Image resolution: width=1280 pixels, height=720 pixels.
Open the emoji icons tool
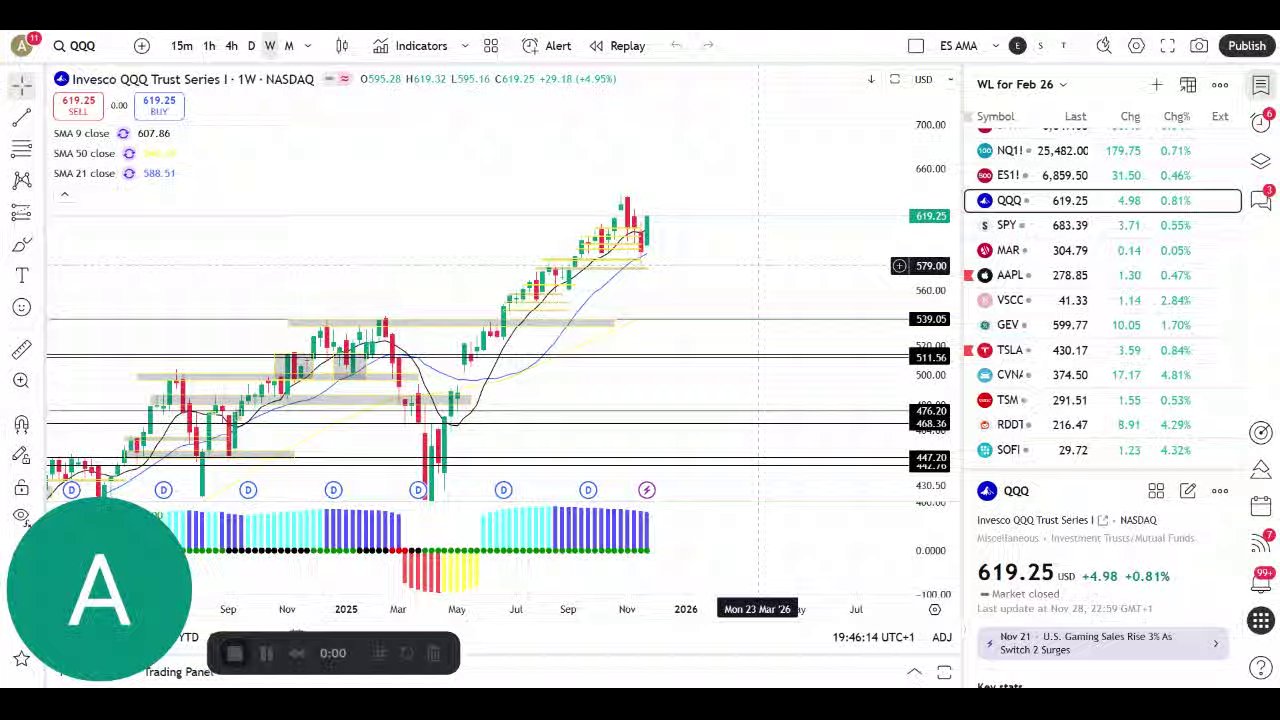point(21,307)
